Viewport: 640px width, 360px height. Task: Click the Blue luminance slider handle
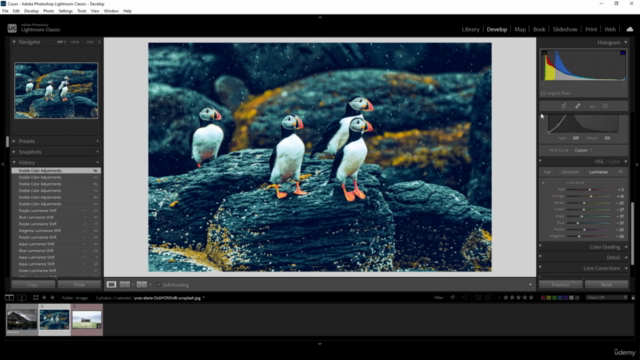[578, 223]
